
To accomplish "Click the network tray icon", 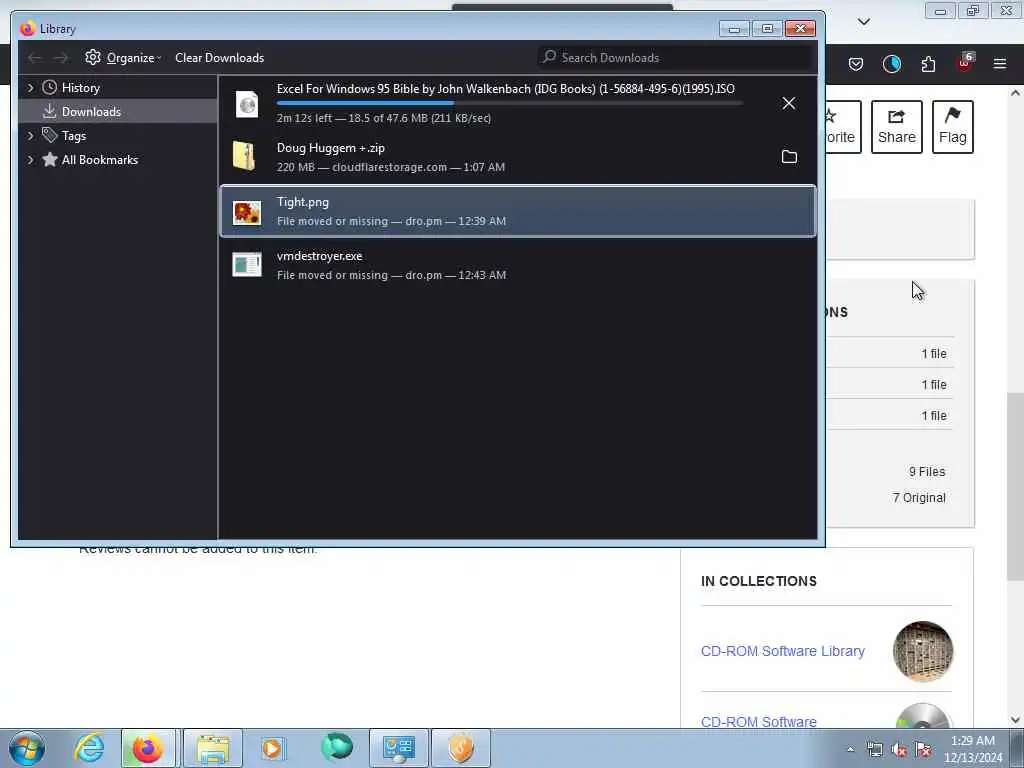I will point(874,750).
